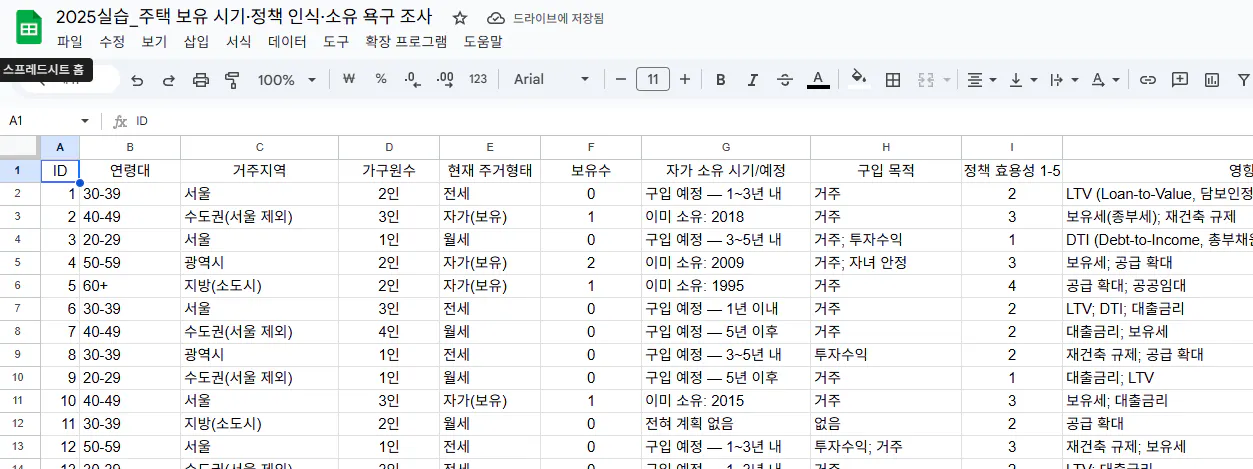Click the select-all corner box
This screenshot has height=469, width=1253.
point(19,147)
